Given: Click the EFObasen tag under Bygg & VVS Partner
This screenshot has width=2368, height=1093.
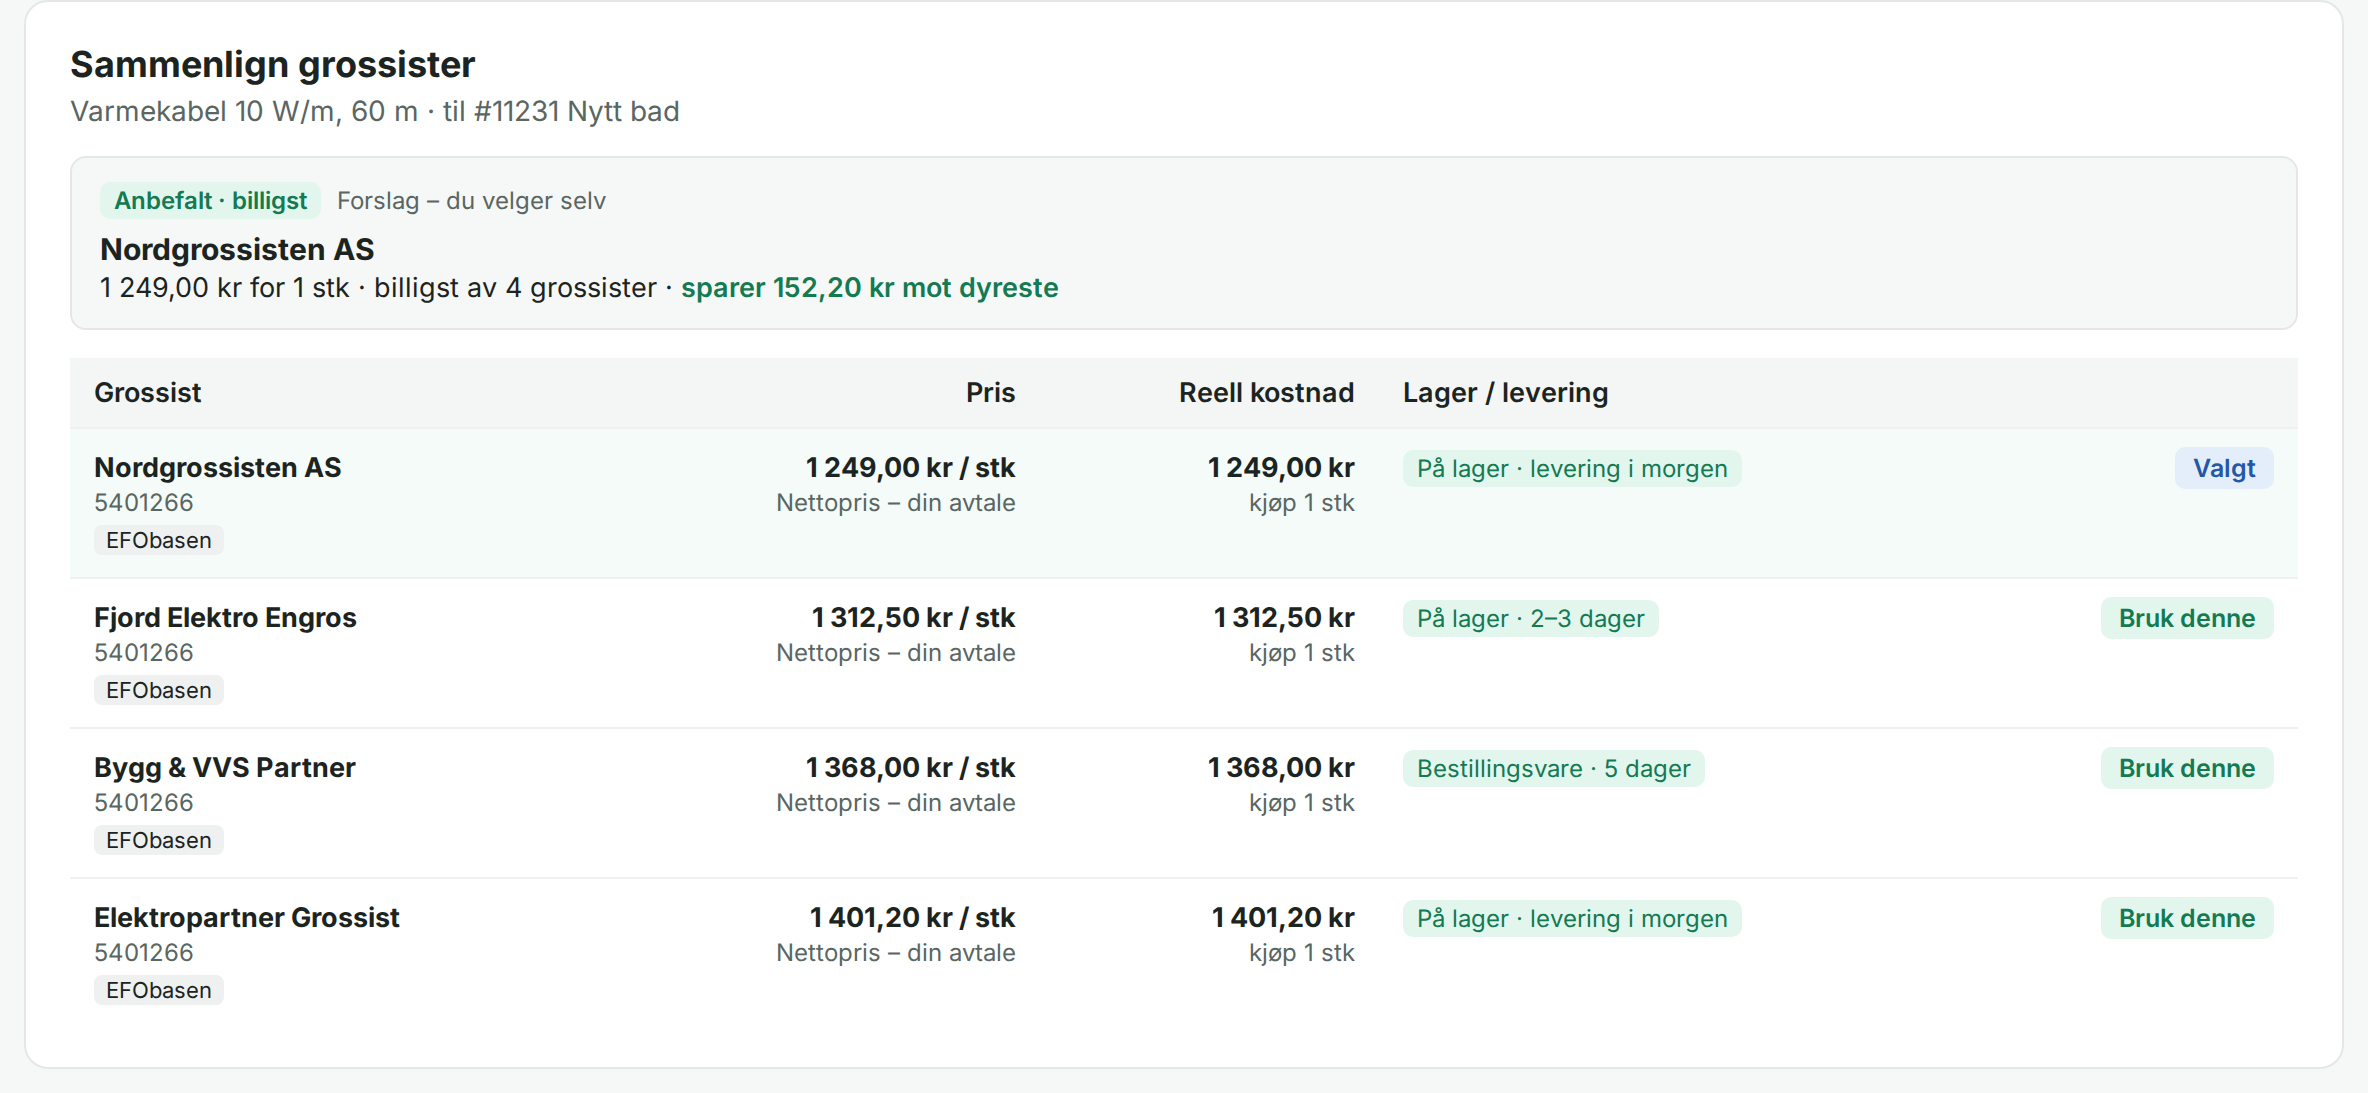Looking at the screenshot, I should (x=159, y=840).
